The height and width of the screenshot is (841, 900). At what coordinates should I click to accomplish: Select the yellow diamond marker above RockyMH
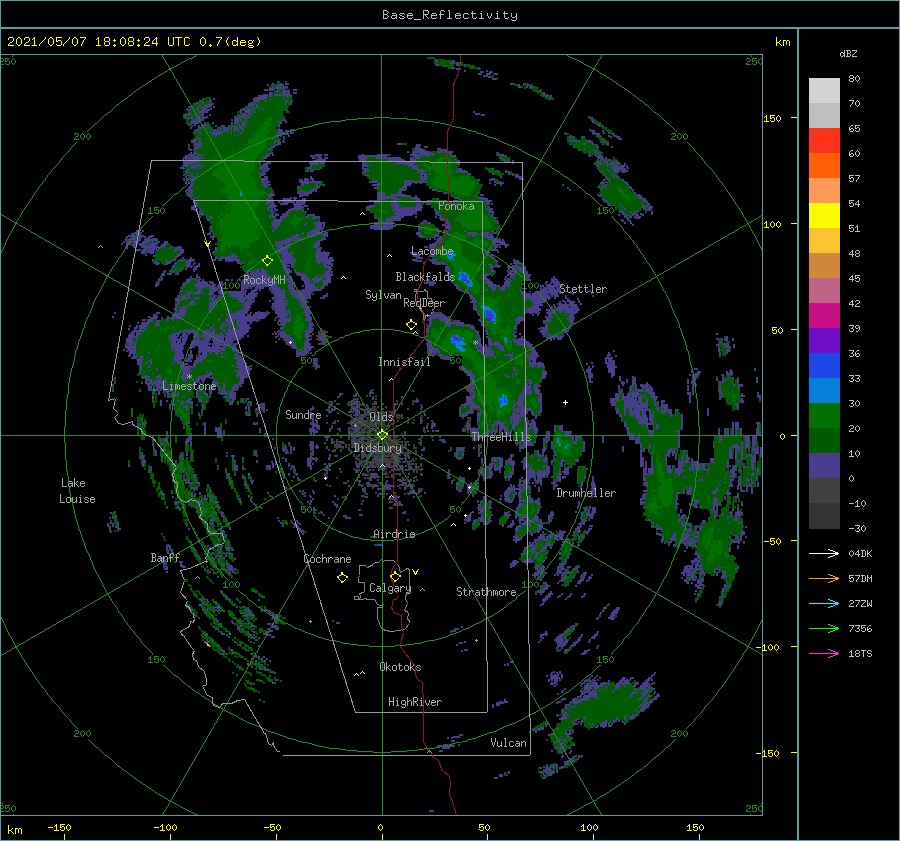point(267,261)
